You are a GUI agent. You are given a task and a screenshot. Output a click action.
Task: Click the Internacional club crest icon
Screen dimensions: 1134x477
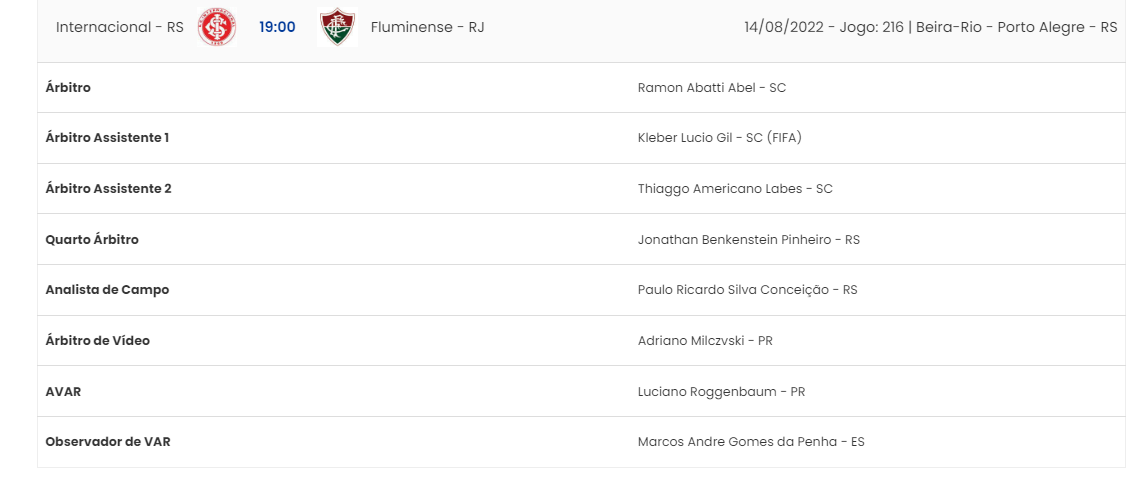[x=217, y=27]
